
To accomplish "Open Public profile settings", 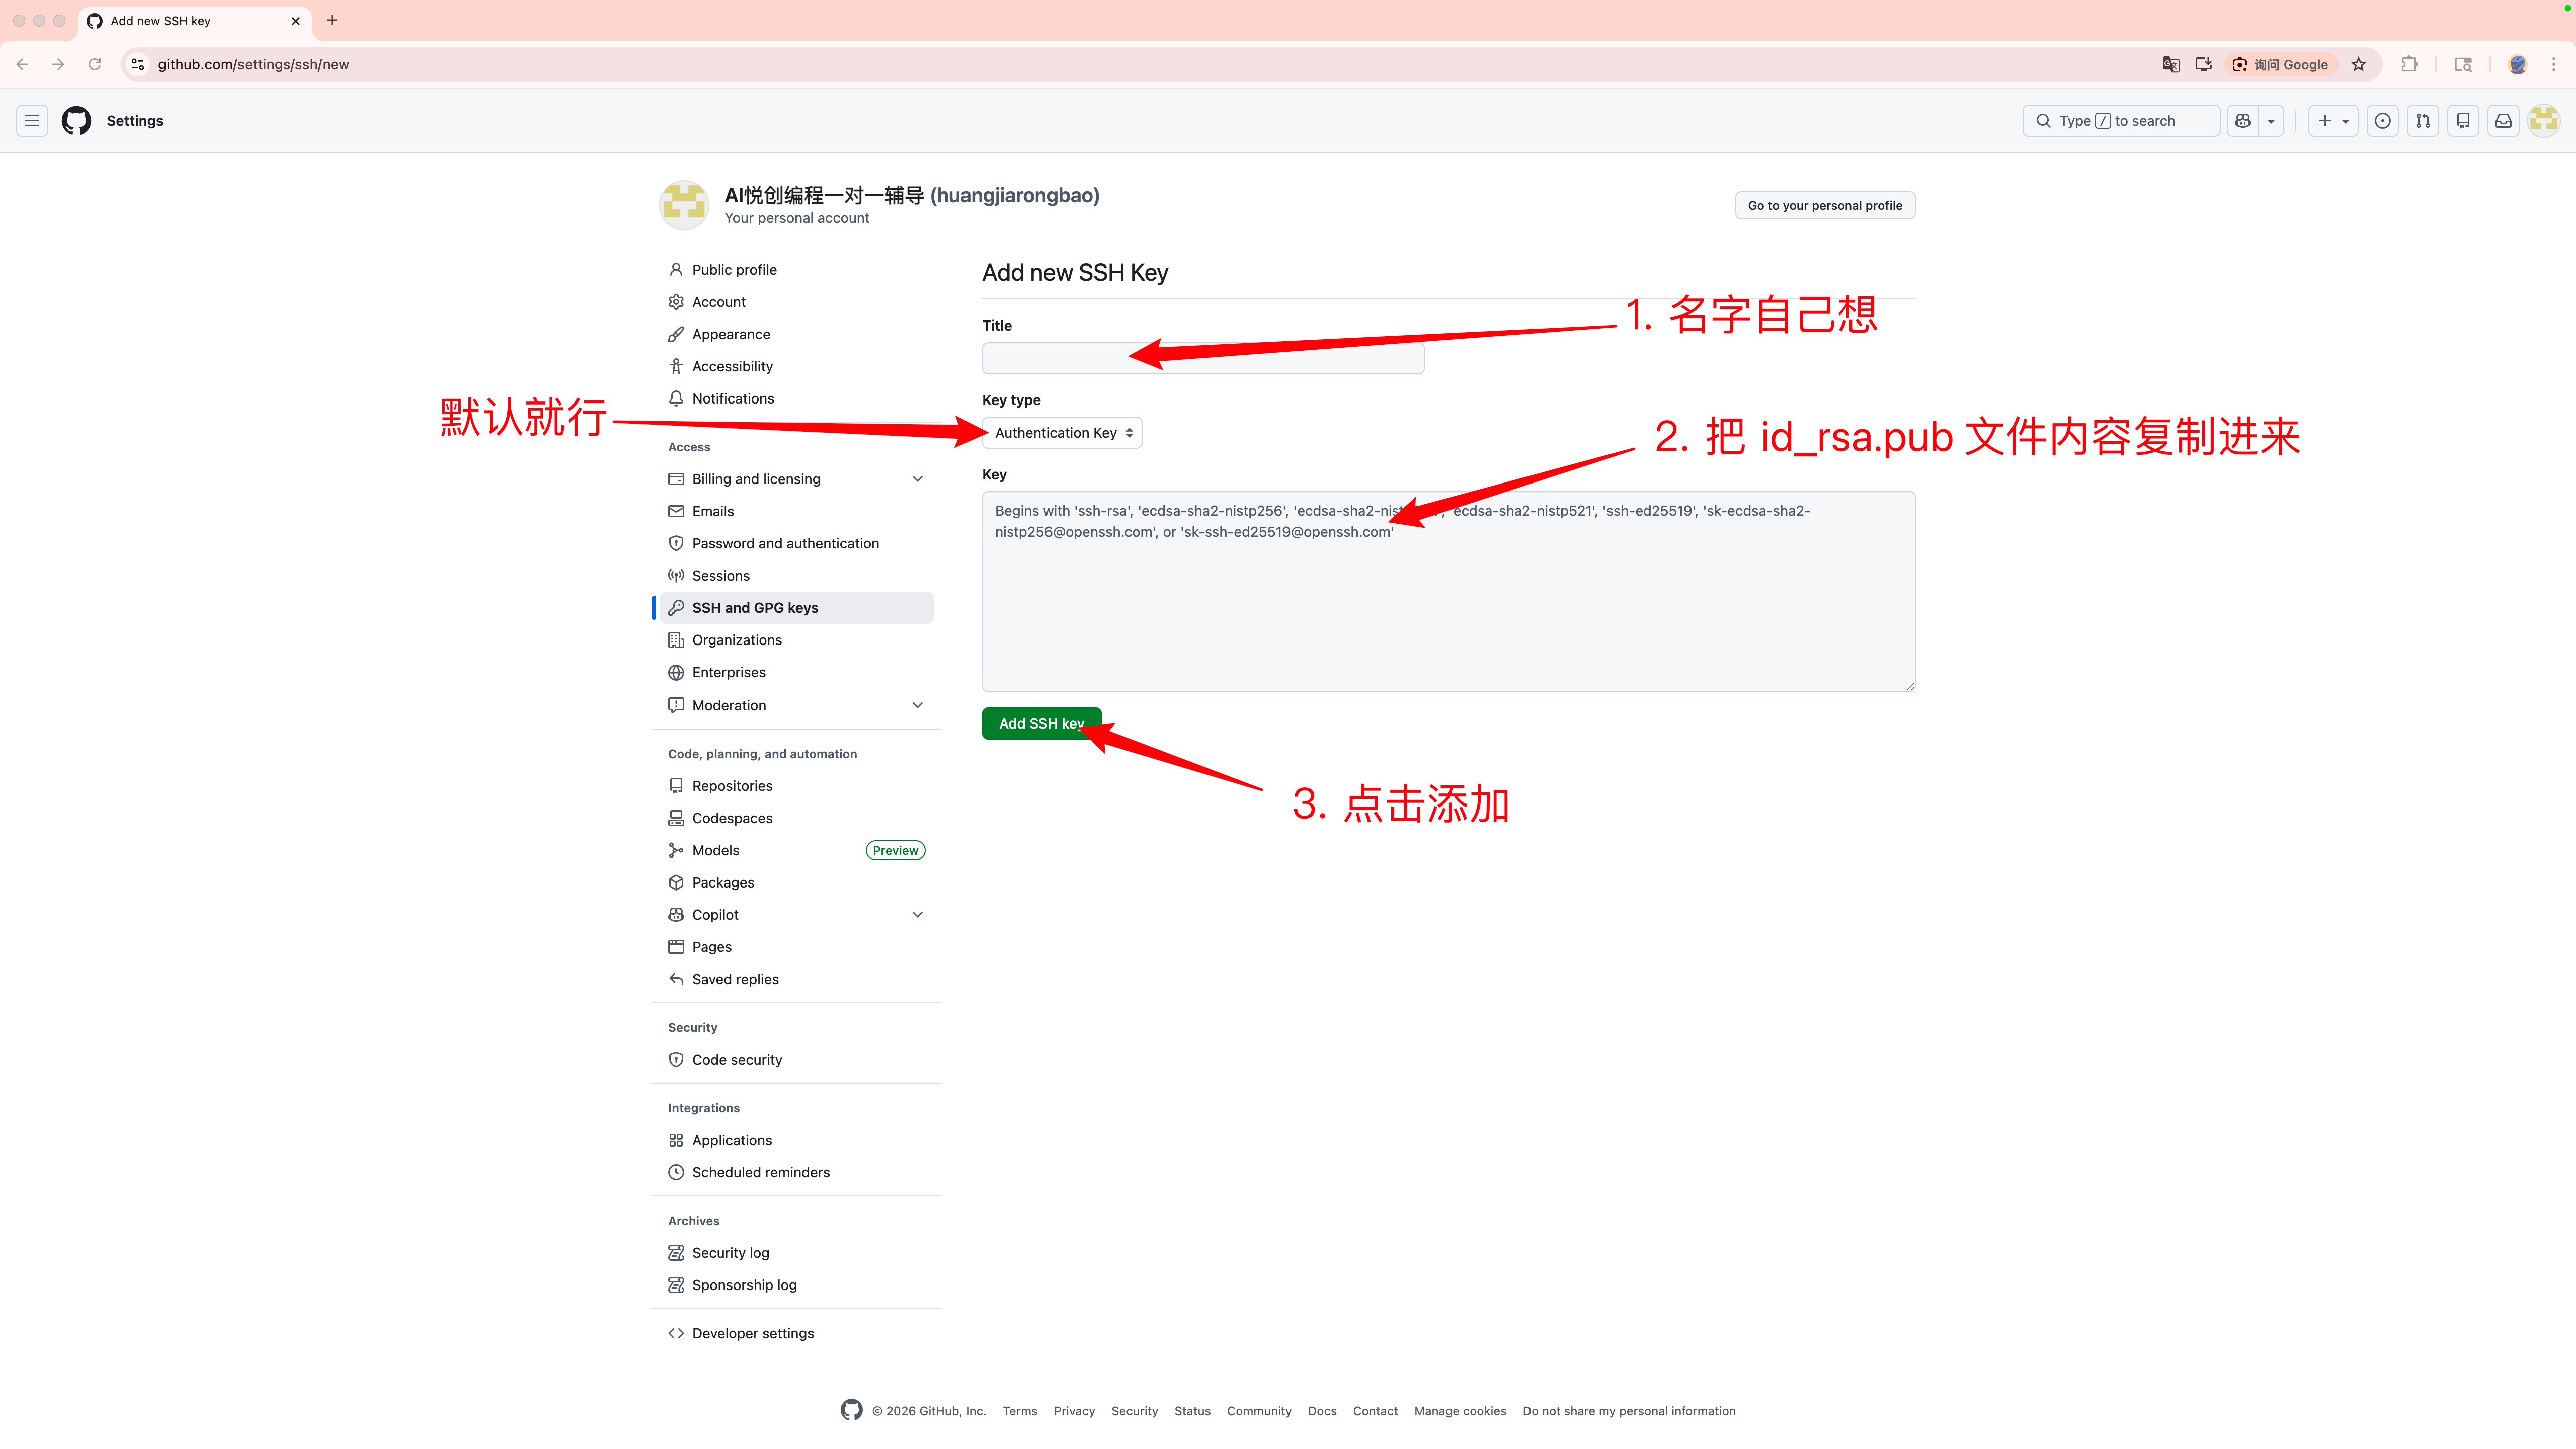I will coord(796,269).
